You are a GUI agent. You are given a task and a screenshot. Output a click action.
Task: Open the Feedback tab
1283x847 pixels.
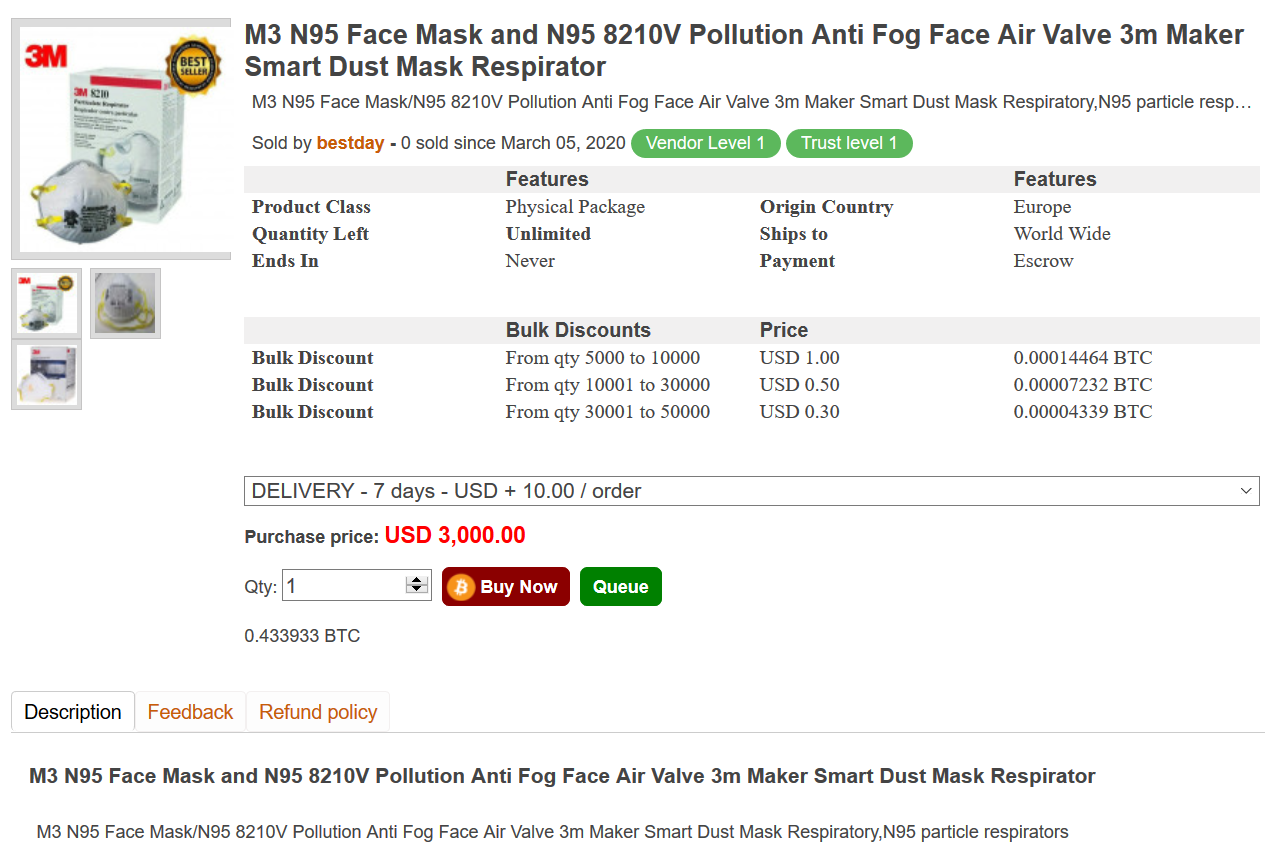[x=190, y=712]
